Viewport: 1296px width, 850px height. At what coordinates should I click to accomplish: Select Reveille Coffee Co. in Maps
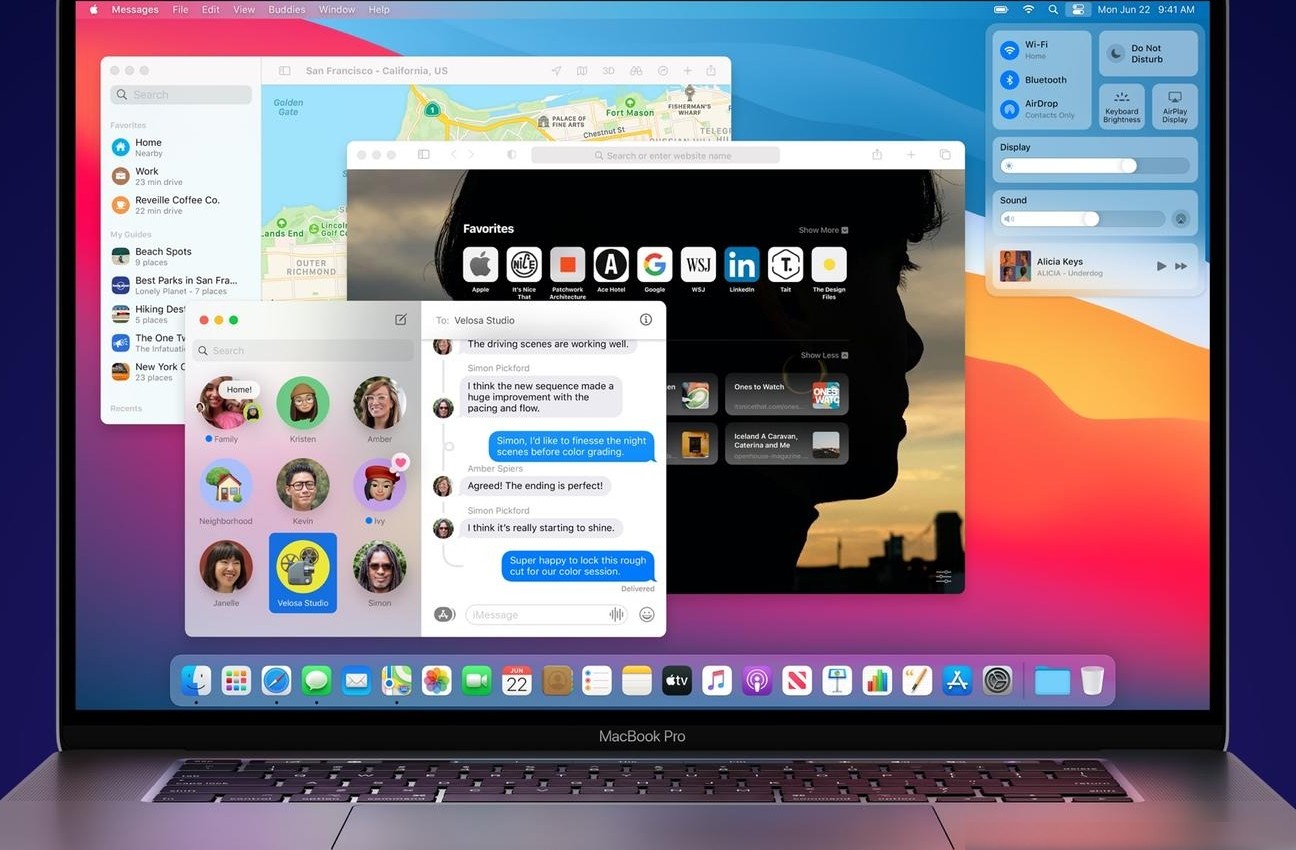pos(181,205)
